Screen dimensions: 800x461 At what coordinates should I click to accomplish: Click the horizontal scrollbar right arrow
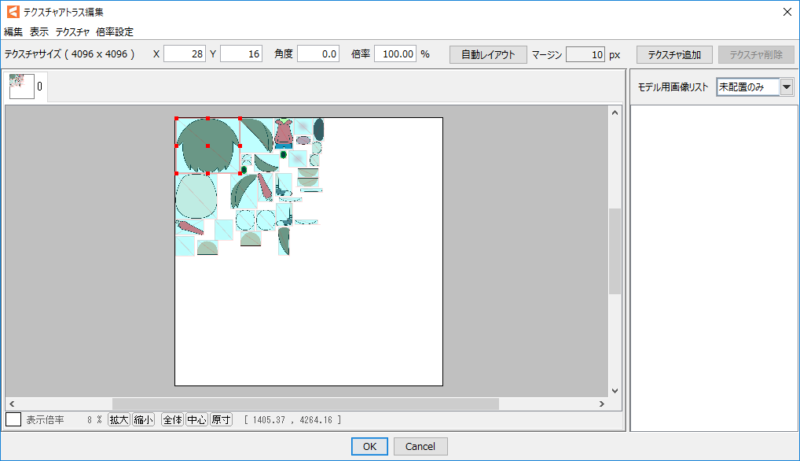click(602, 404)
